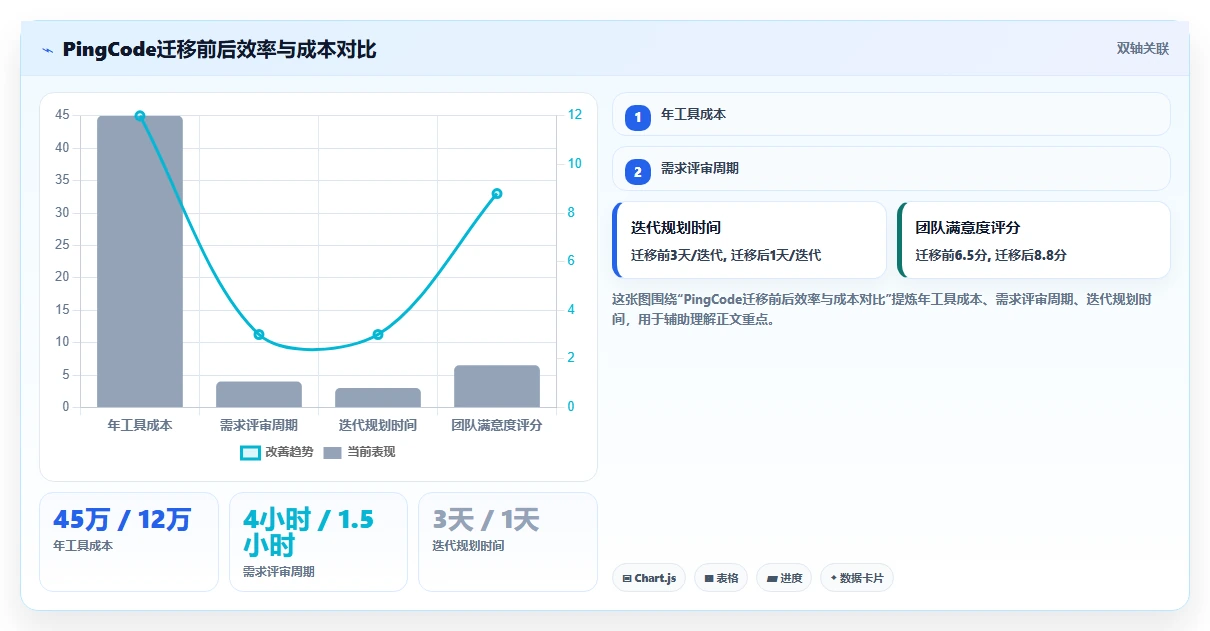Click the text 迁移前3天/迭代, 迁移后1天/迭代
This screenshot has width=1210, height=631.
tap(726, 255)
